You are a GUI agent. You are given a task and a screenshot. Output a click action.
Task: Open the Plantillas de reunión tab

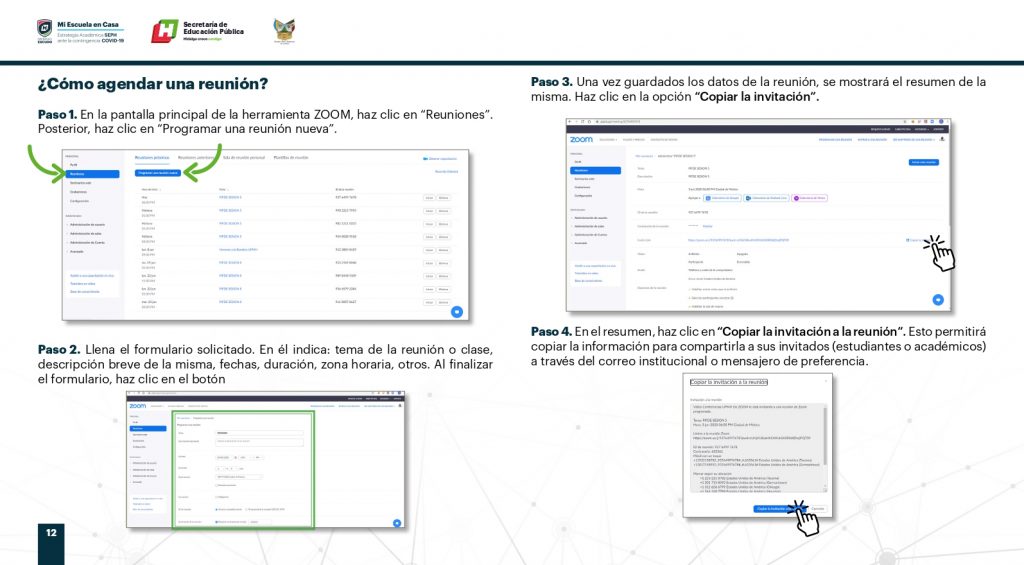tap(291, 157)
